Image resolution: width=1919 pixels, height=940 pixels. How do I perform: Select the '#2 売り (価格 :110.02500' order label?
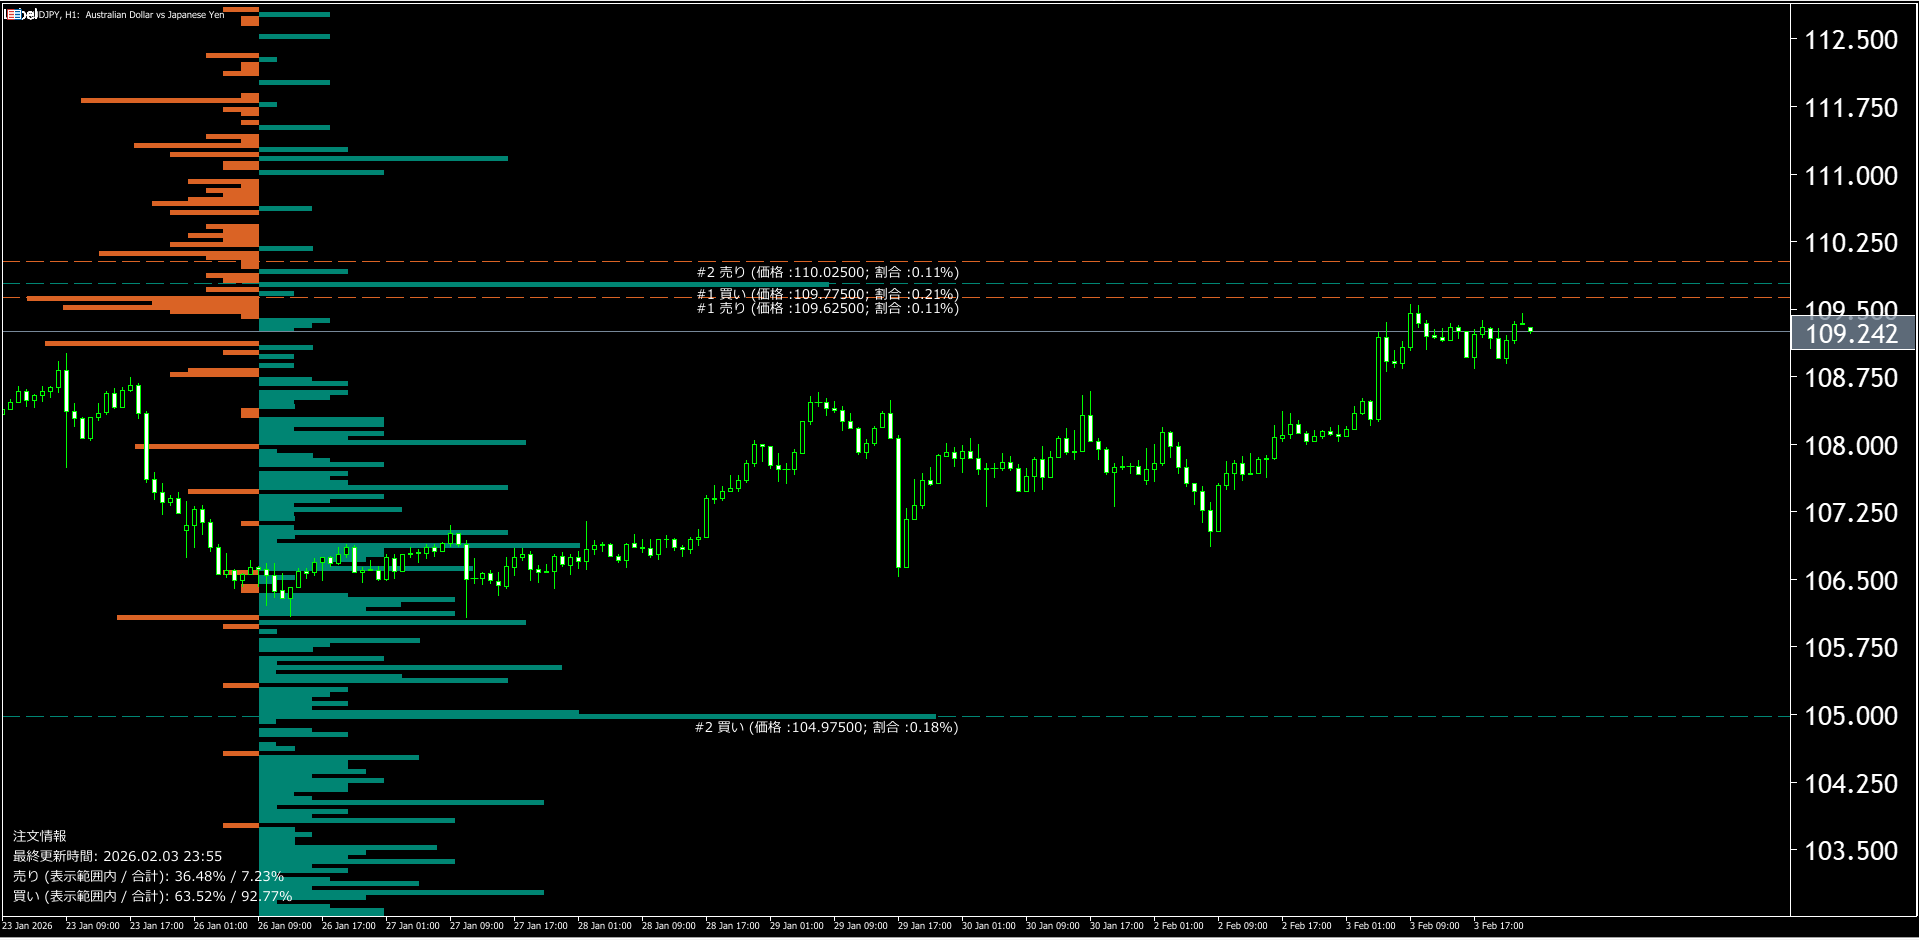tap(827, 272)
